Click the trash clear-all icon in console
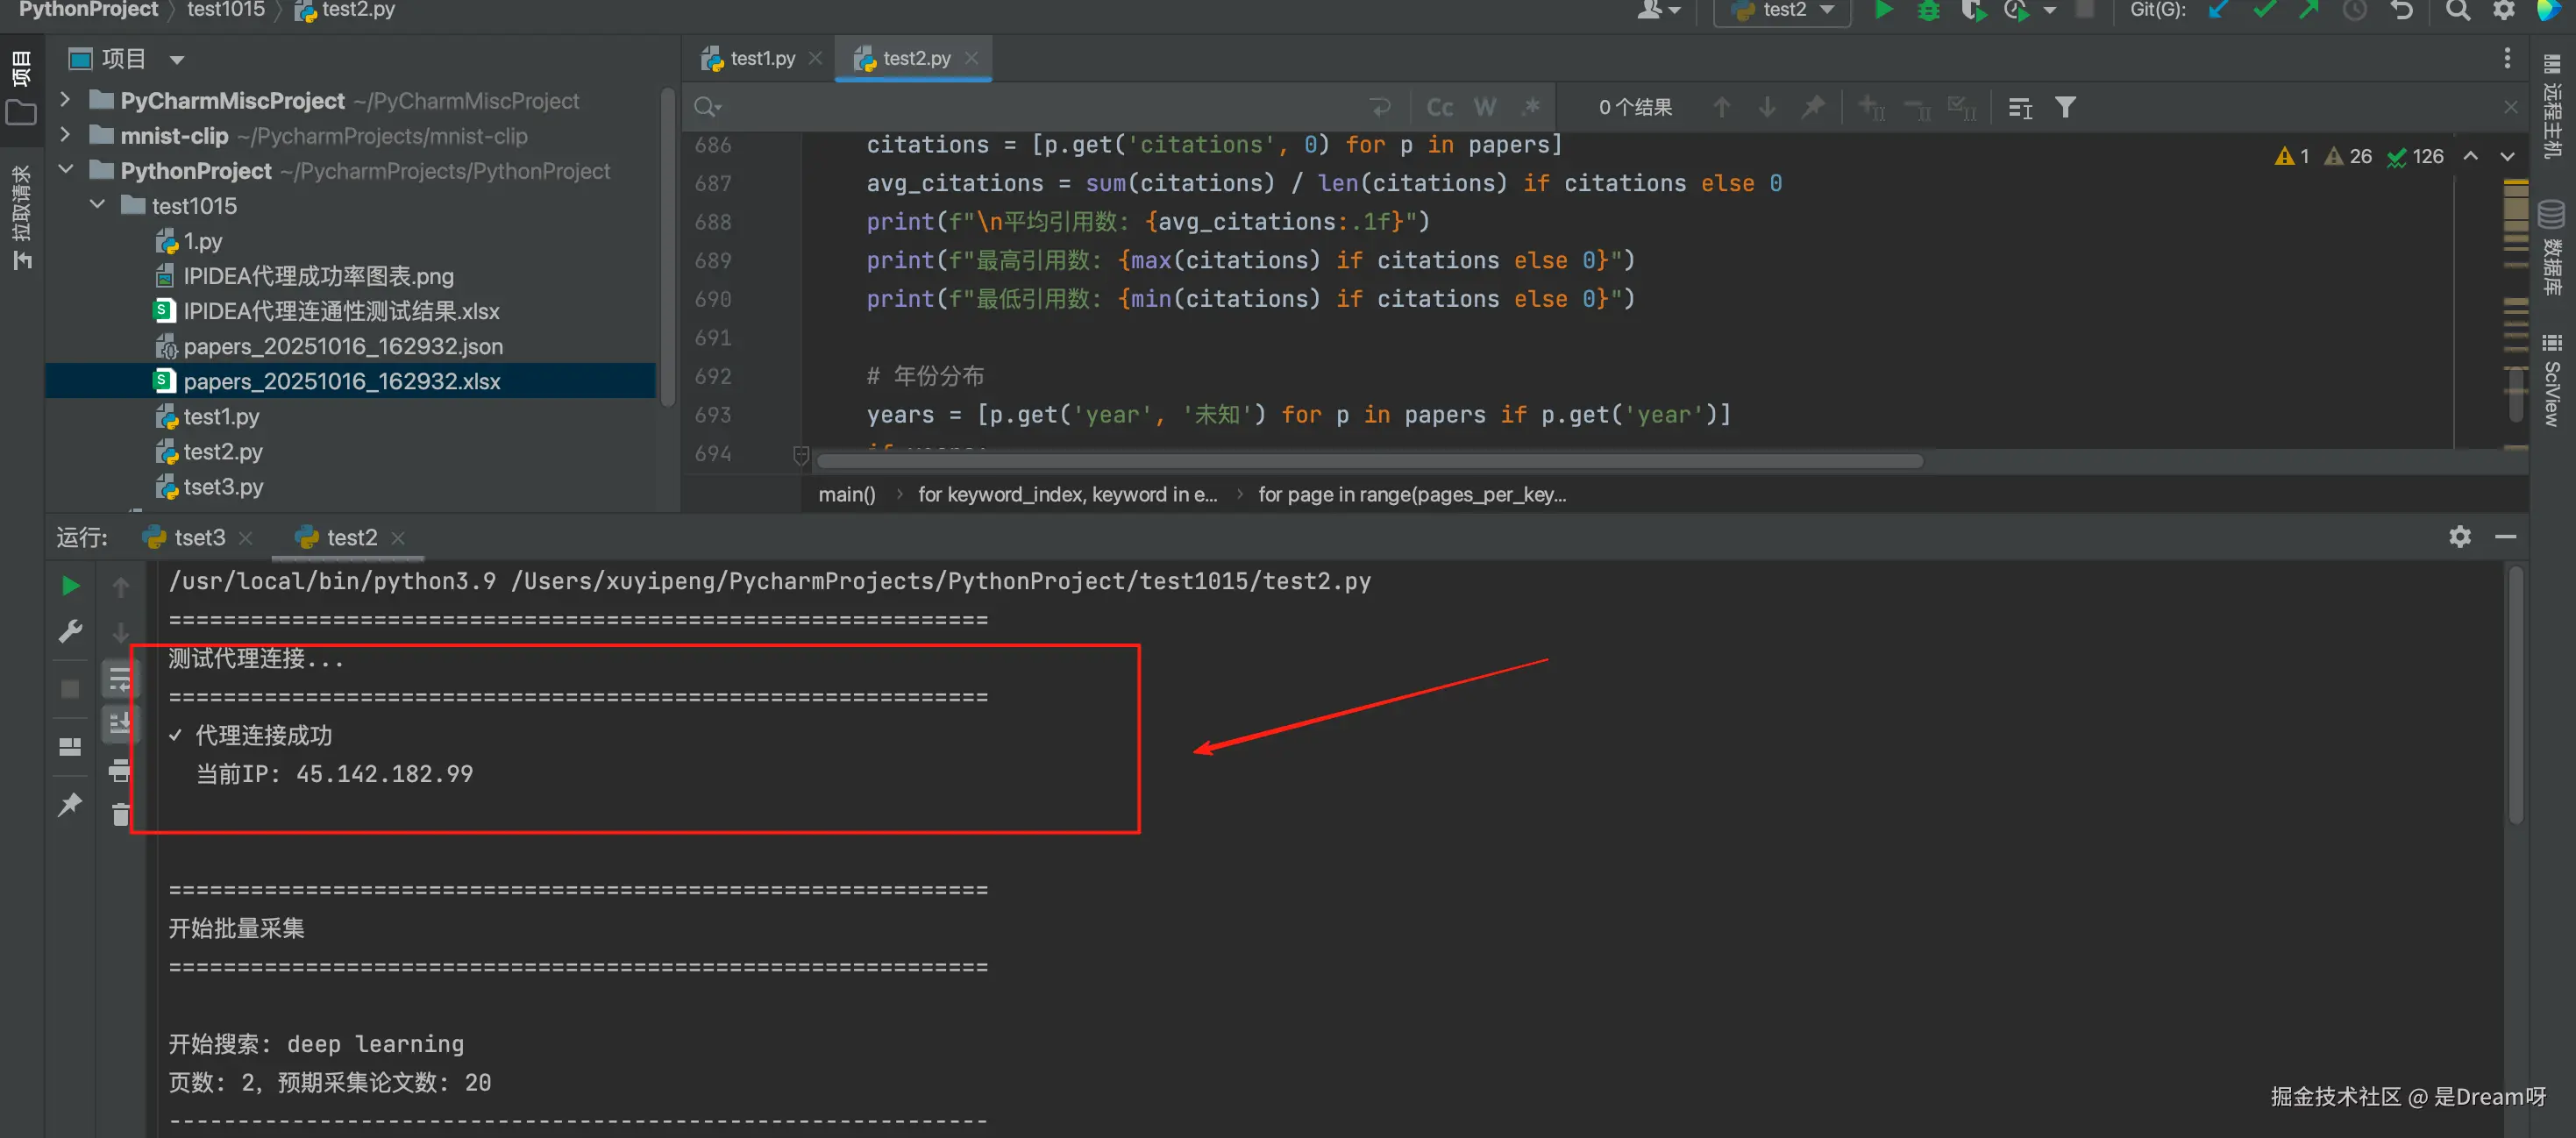The height and width of the screenshot is (1138, 2576). point(121,815)
